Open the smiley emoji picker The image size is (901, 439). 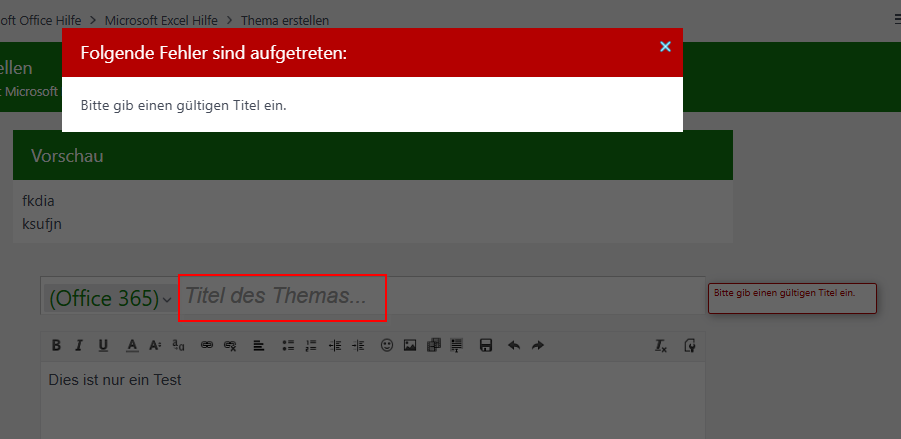[x=387, y=345]
